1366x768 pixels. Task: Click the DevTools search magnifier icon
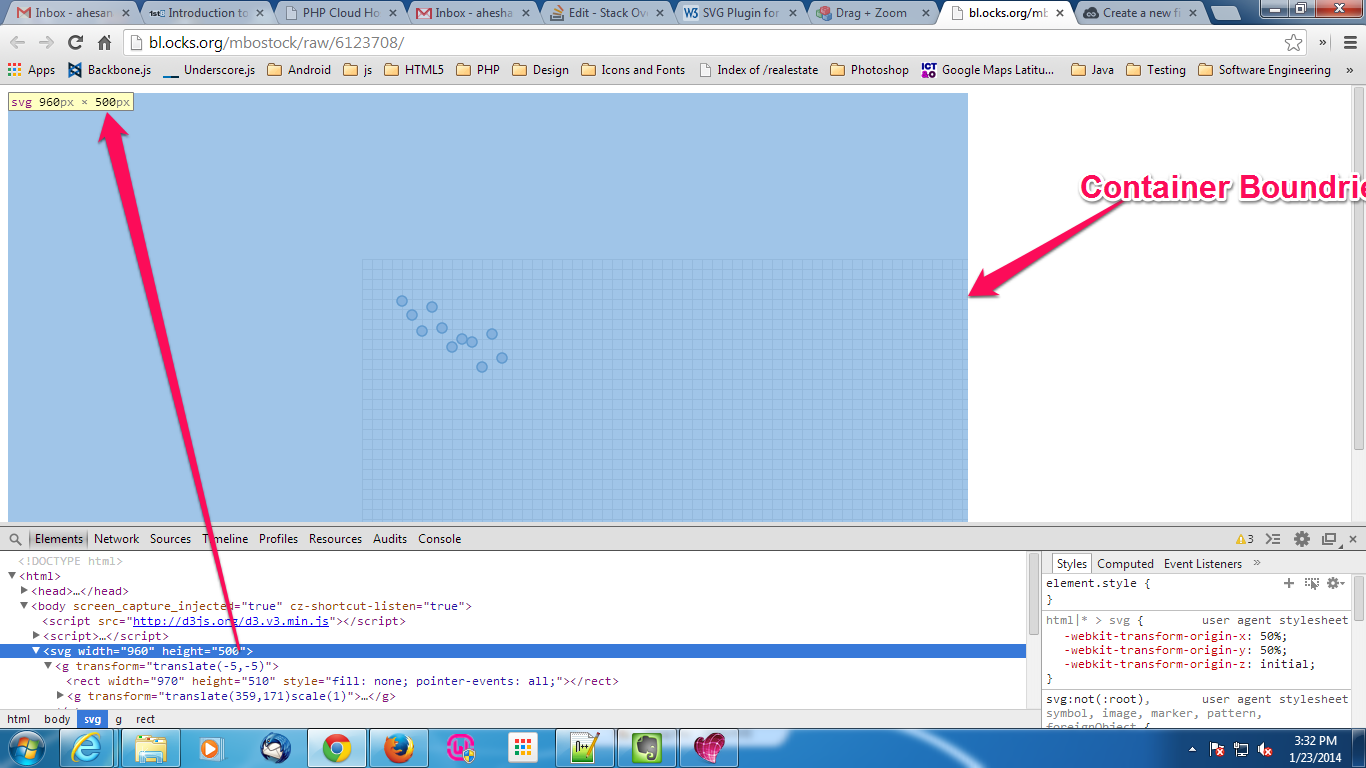[x=15, y=539]
